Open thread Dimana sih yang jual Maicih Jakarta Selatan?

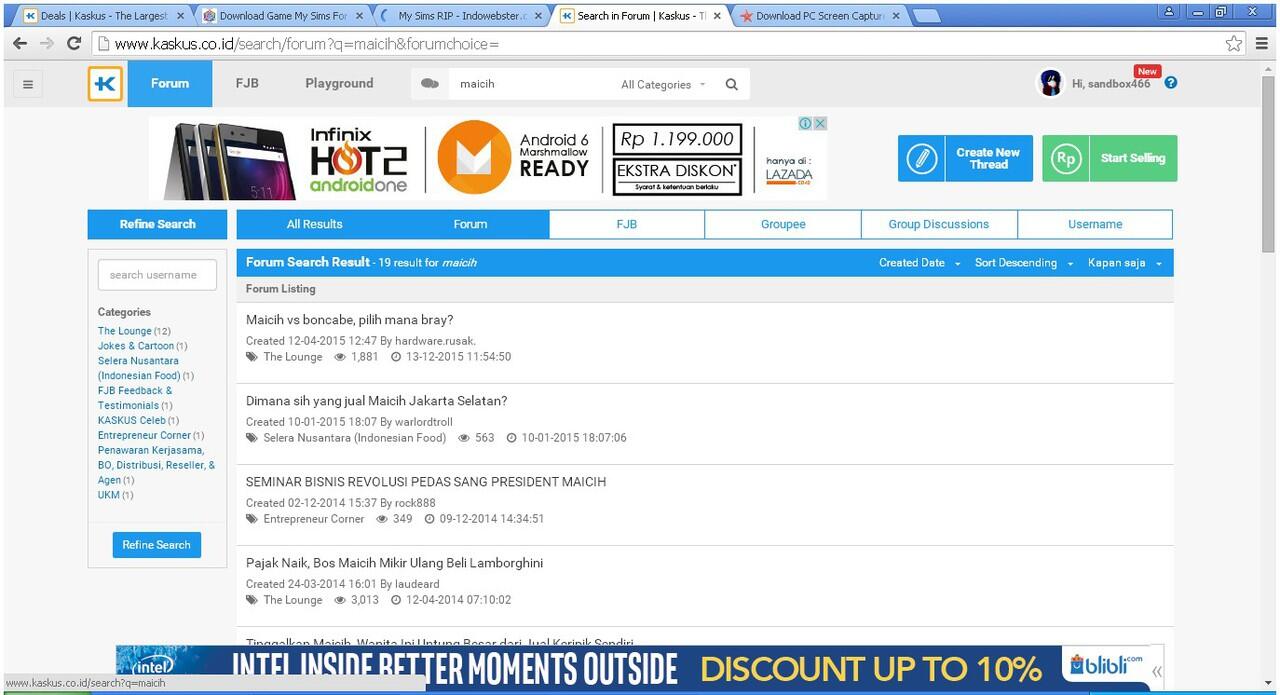tap(377, 401)
